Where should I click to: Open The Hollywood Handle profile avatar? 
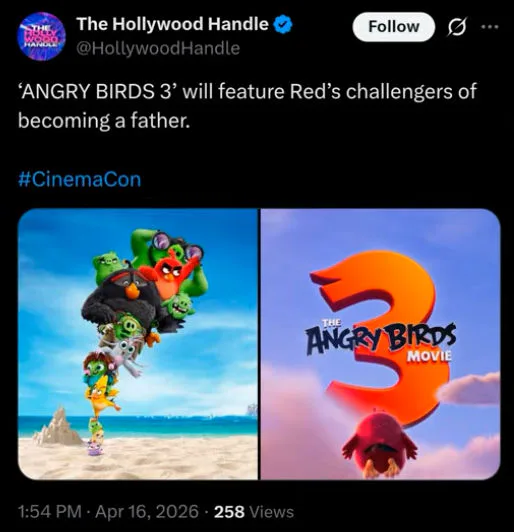[x=41, y=36]
